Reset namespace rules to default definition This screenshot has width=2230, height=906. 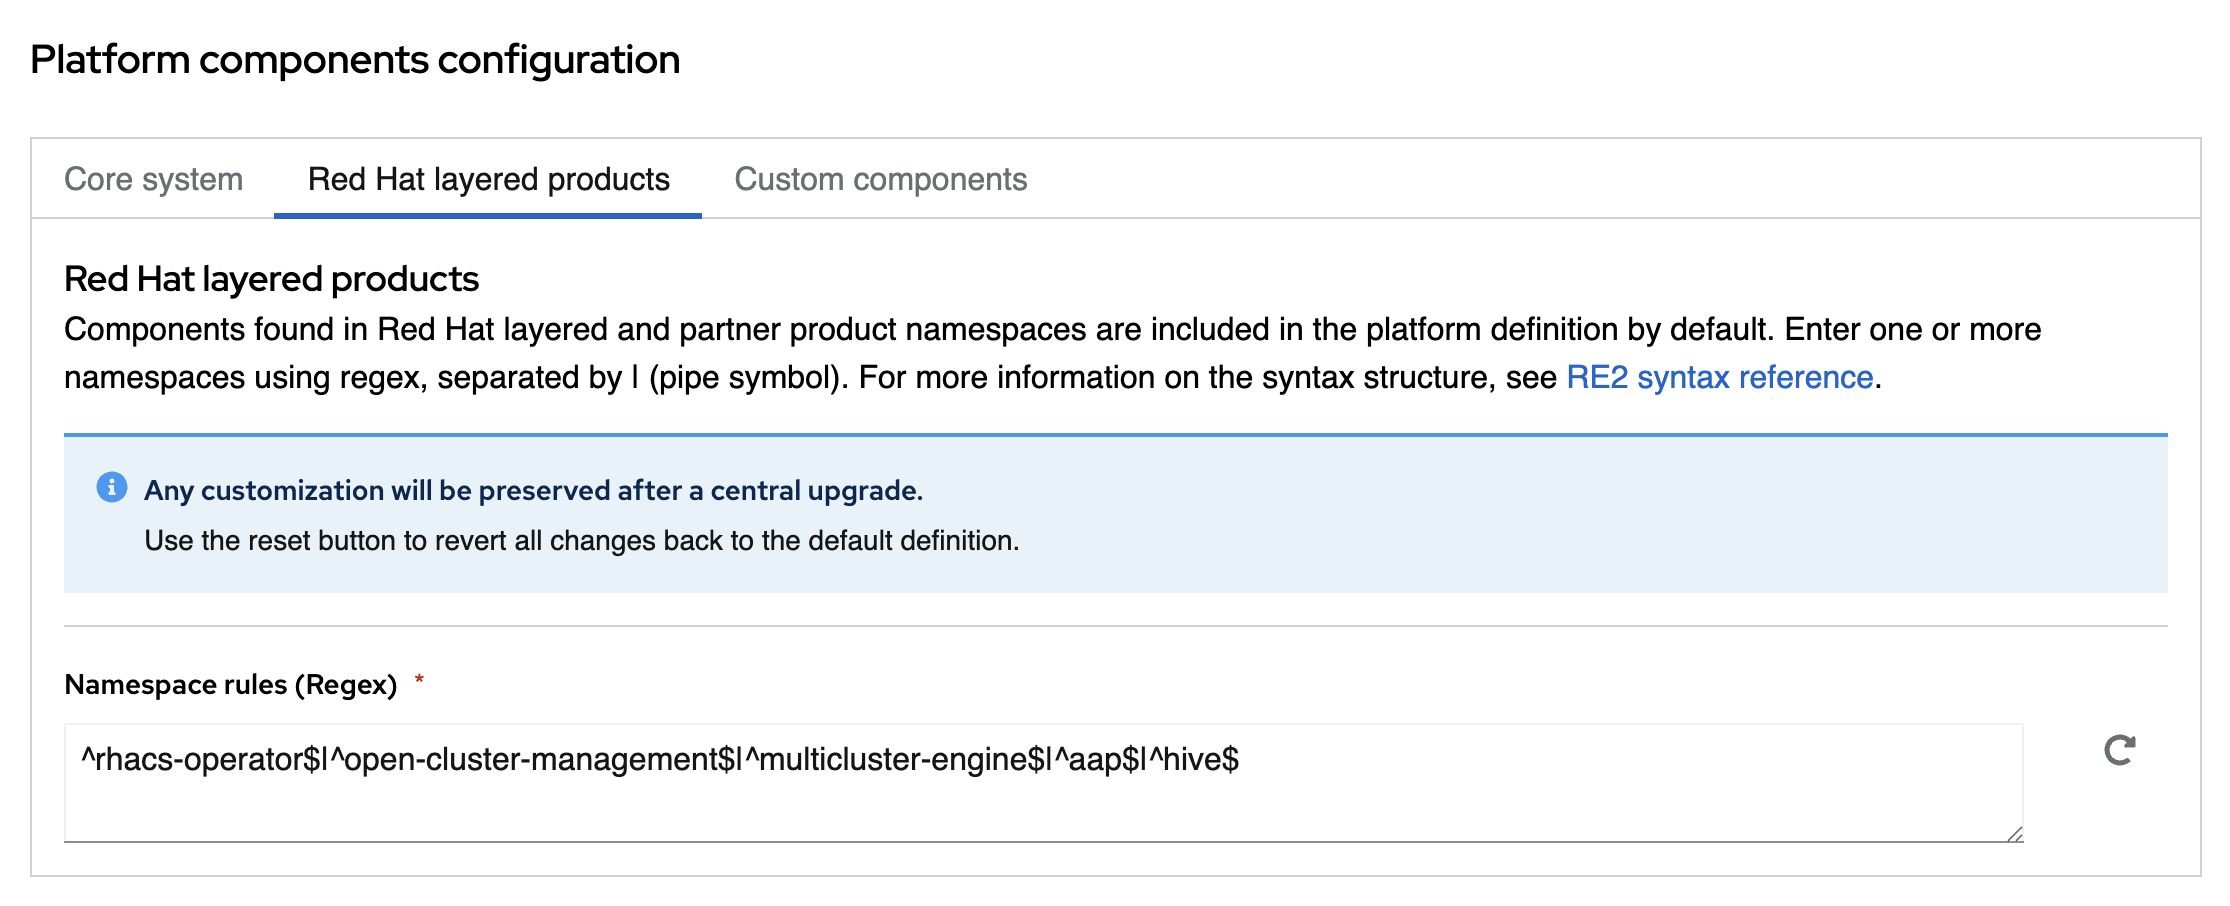tap(2119, 750)
